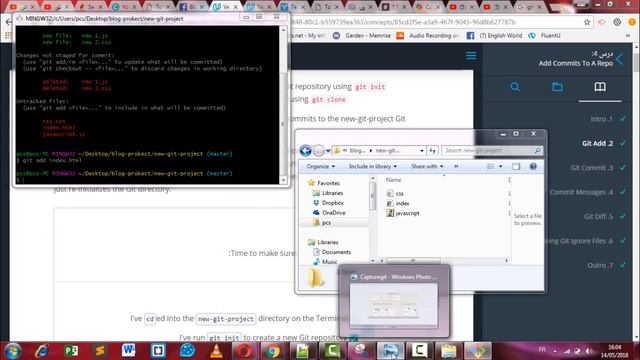Open Microsoft Word taskbar icon
Screen dimensions: 640x360
(129, 350)
